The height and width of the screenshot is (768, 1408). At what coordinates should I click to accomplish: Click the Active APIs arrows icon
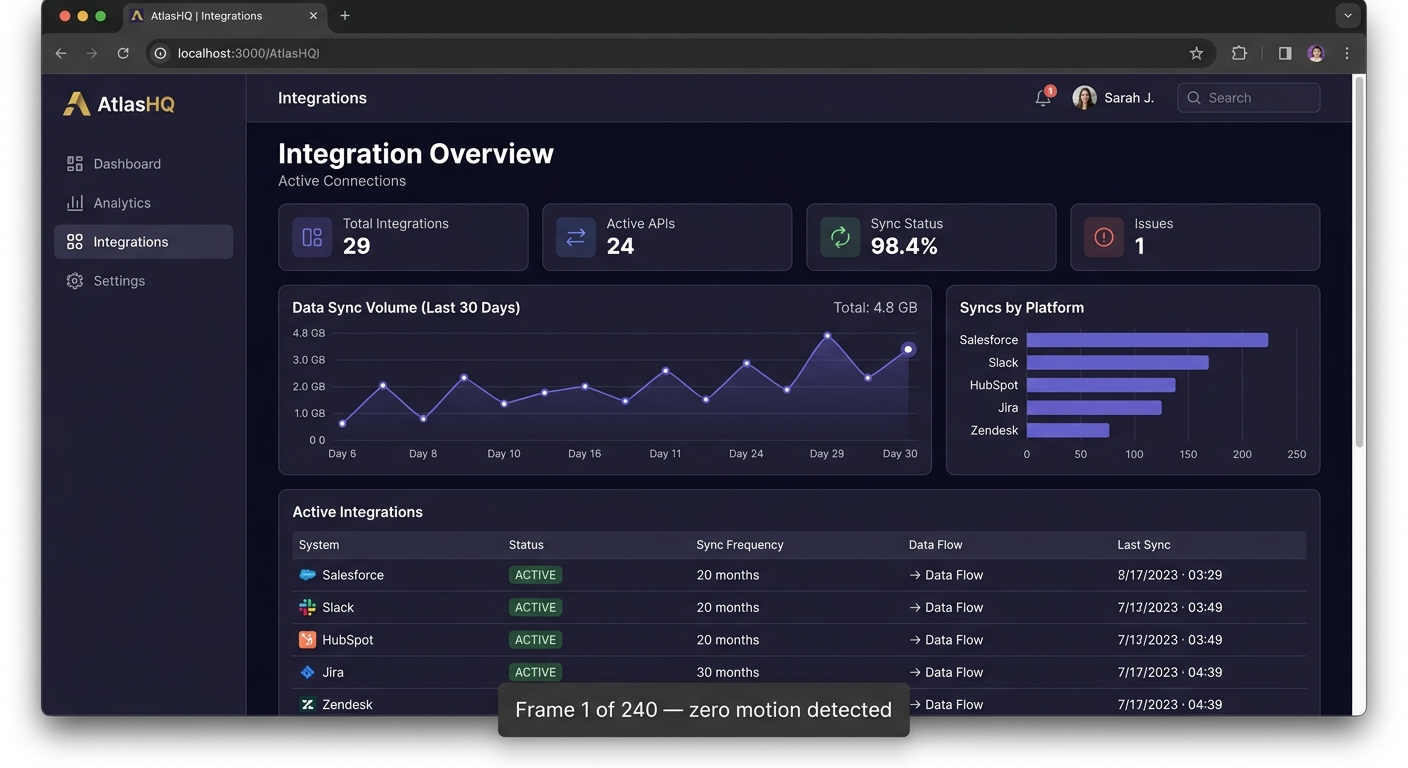pyautogui.click(x=576, y=237)
